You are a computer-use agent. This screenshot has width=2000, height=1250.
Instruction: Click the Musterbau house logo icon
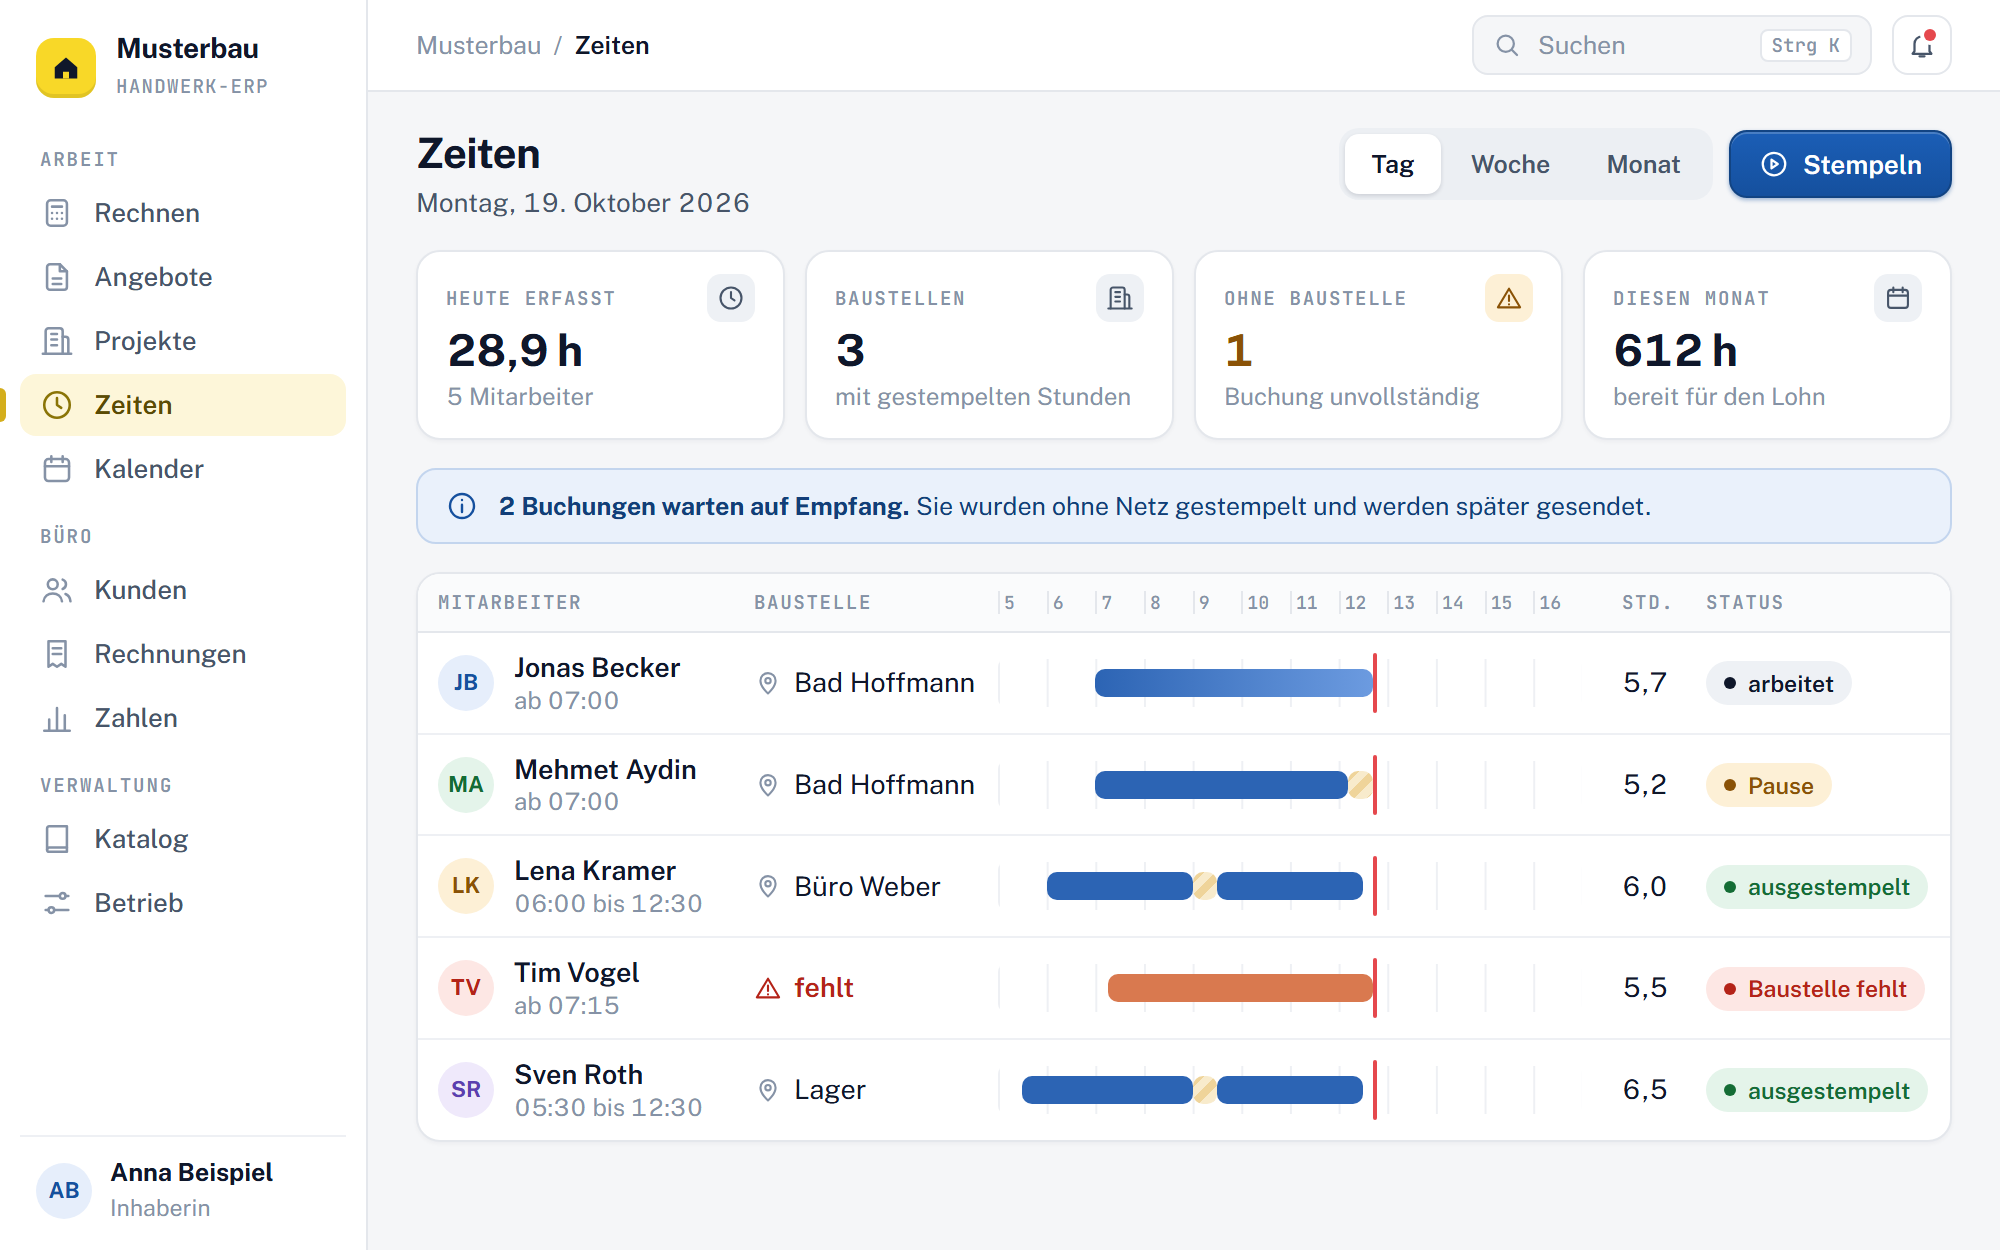pos(66,67)
